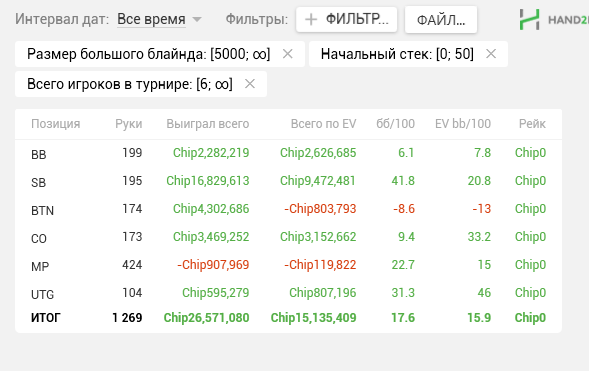The width and height of the screenshot is (589, 371).
Task: Sort by бб/100 column header
Action: (396, 124)
